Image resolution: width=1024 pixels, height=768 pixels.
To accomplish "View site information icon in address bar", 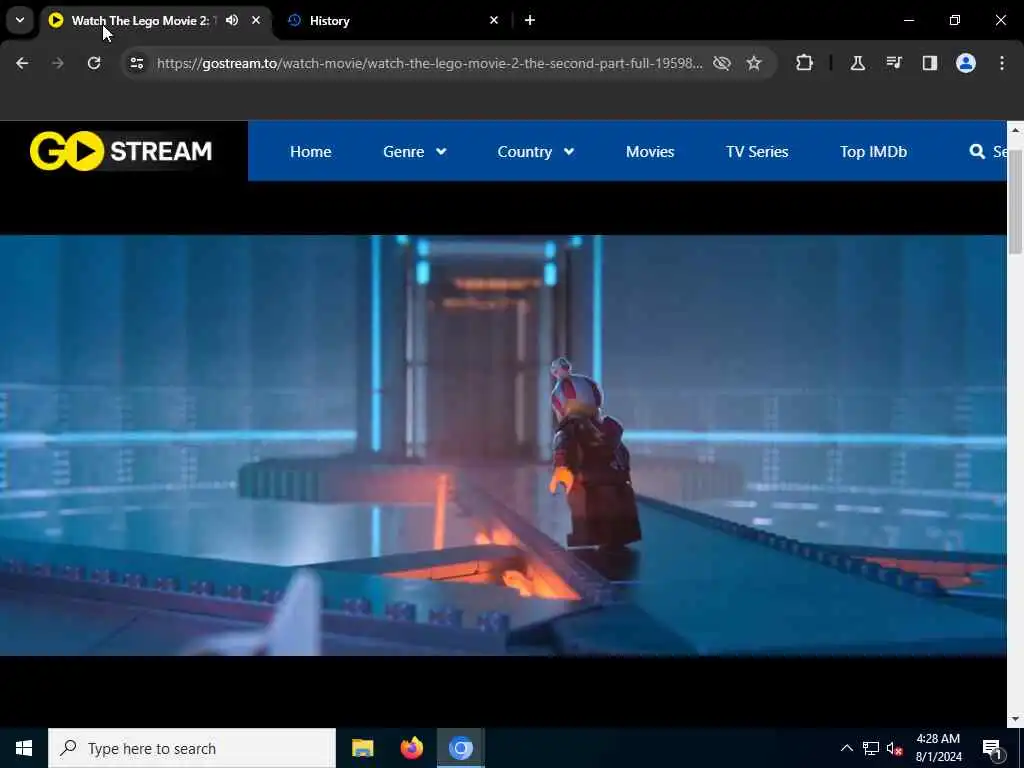I will tap(136, 63).
